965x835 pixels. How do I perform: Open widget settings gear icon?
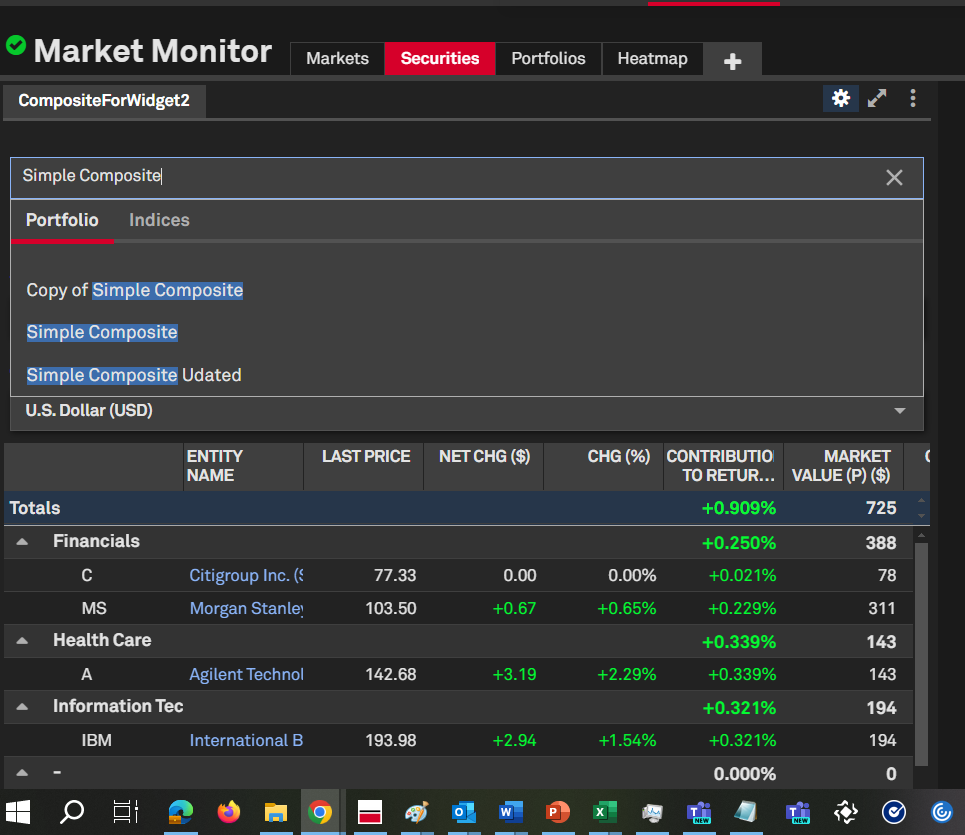[x=841, y=98]
